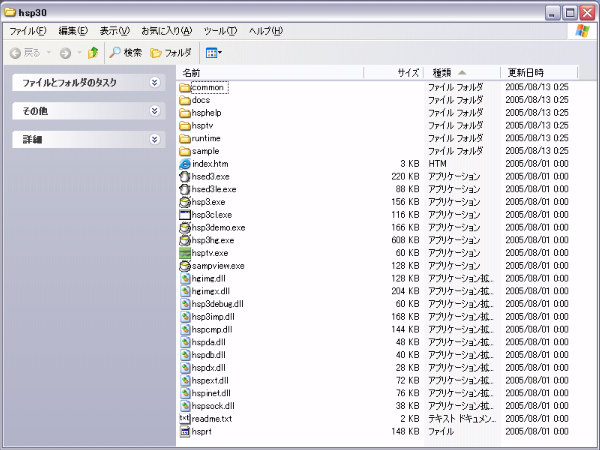Open the ファイル(F) menu
Image resolution: width=600 pixels, height=450 pixels.
(x=27, y=31)
